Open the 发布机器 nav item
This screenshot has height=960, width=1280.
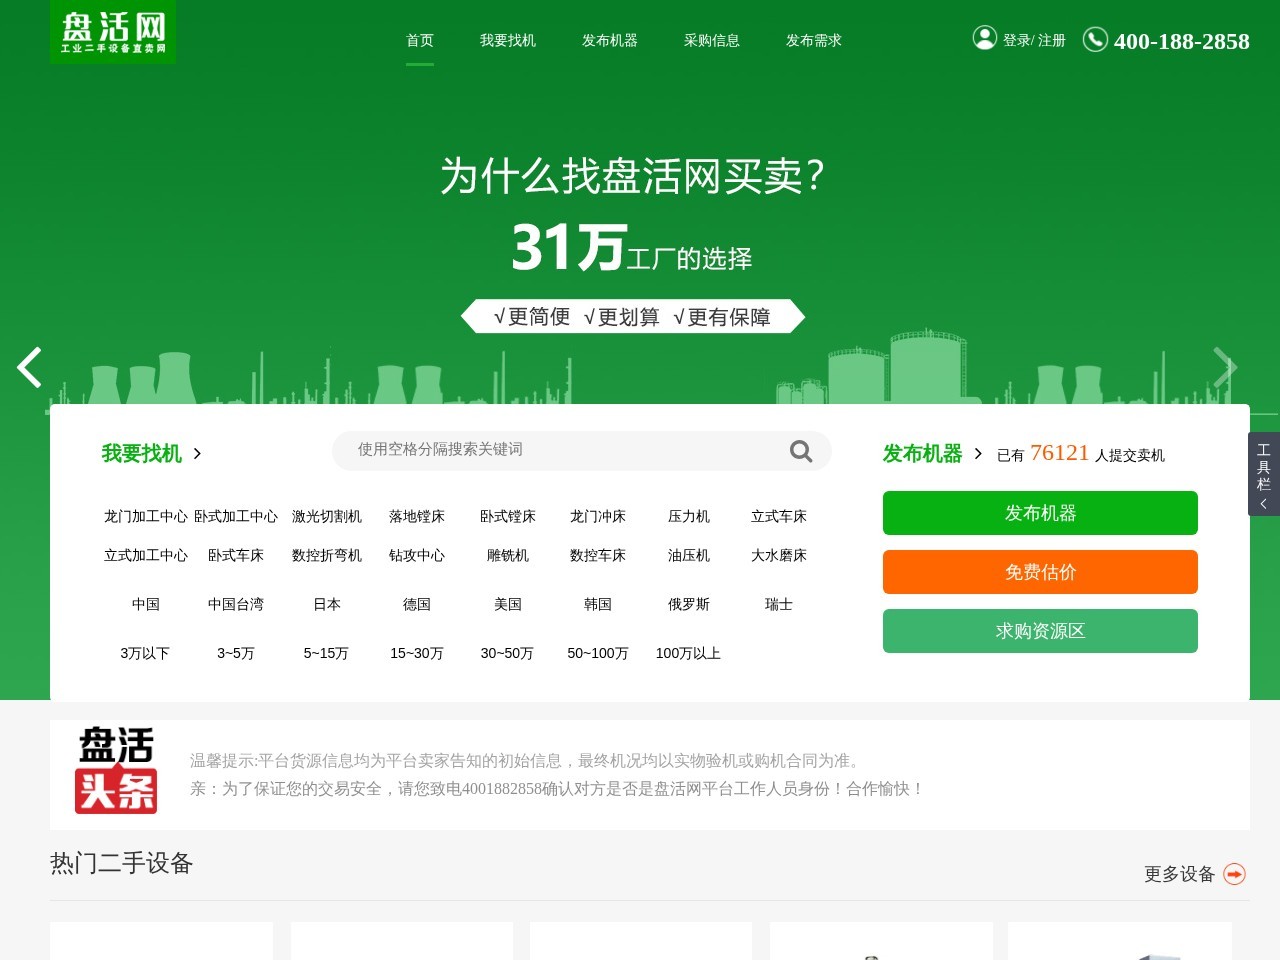click(x=610, y=41)
